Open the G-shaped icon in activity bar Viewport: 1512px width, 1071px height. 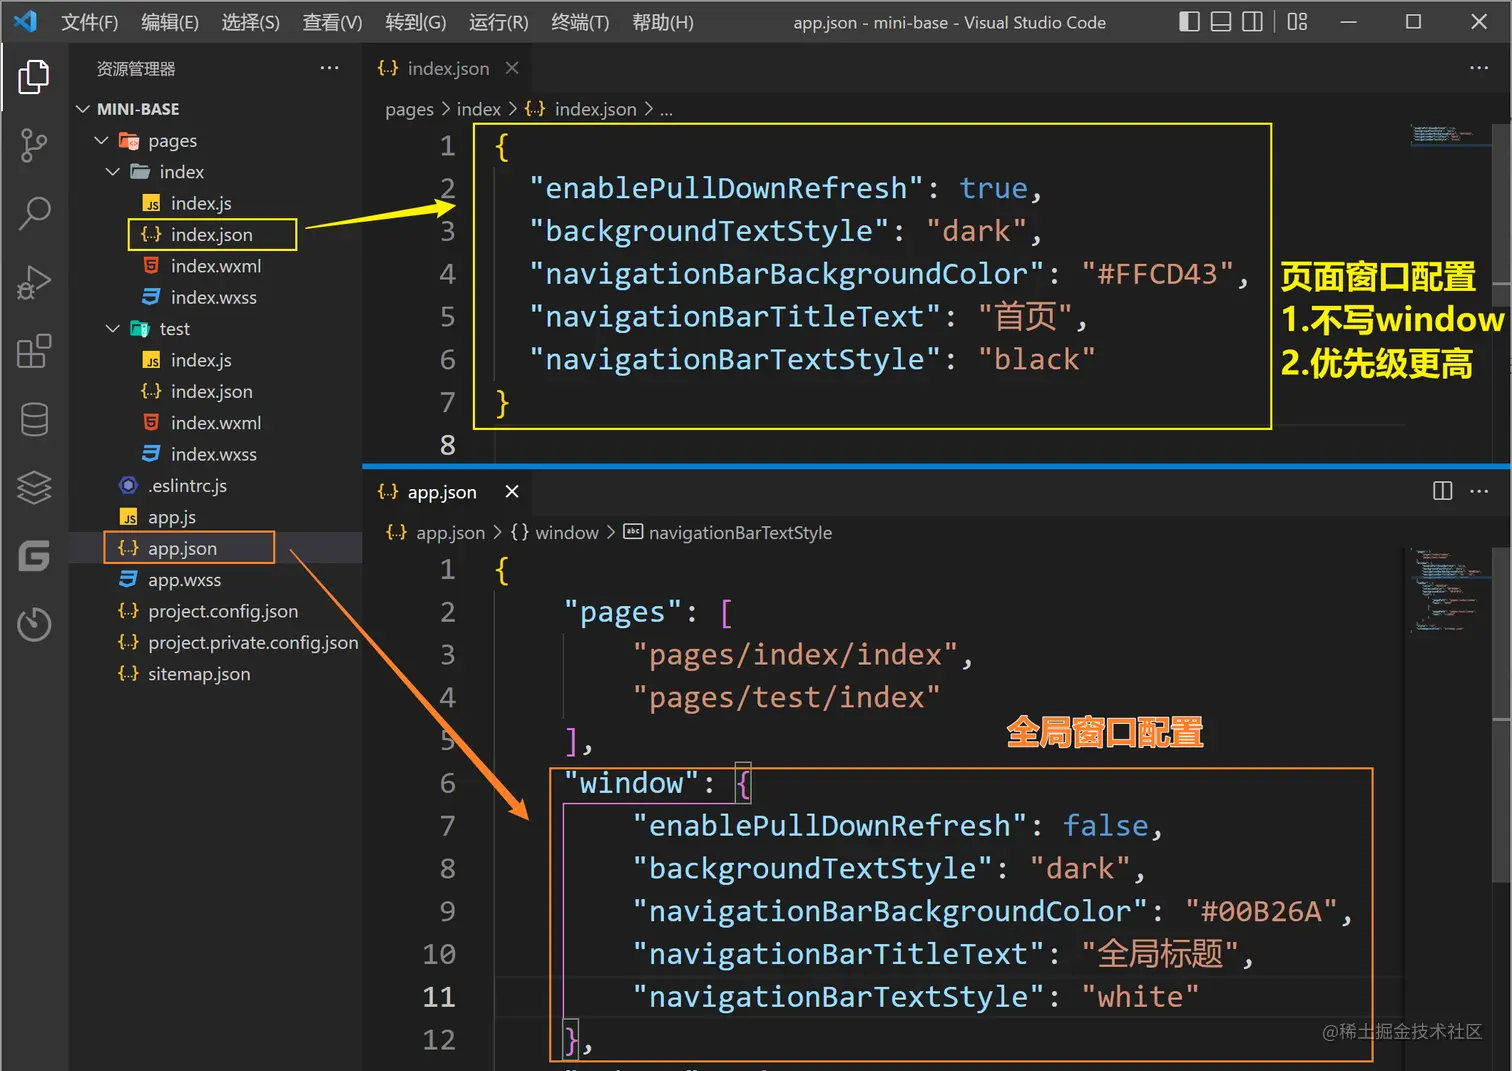34,556
